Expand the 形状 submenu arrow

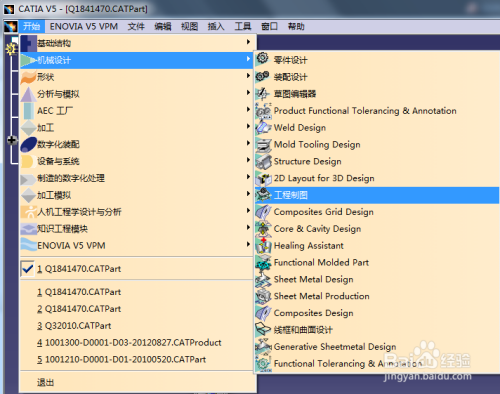(248, 76)
